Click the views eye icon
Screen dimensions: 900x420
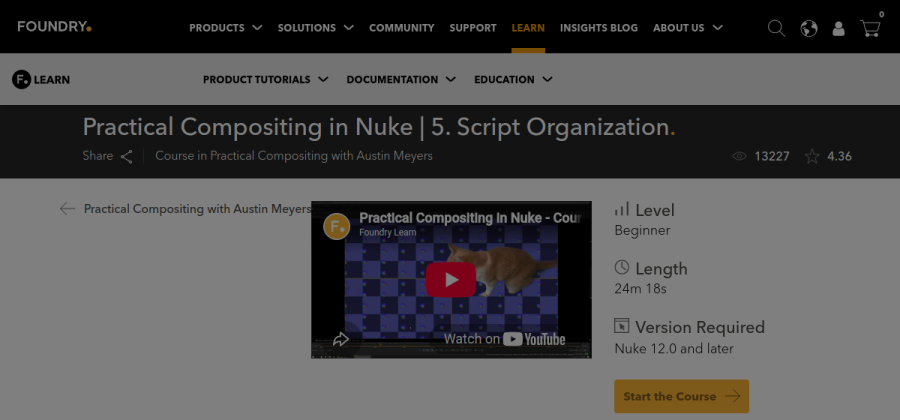pos(739,156)
